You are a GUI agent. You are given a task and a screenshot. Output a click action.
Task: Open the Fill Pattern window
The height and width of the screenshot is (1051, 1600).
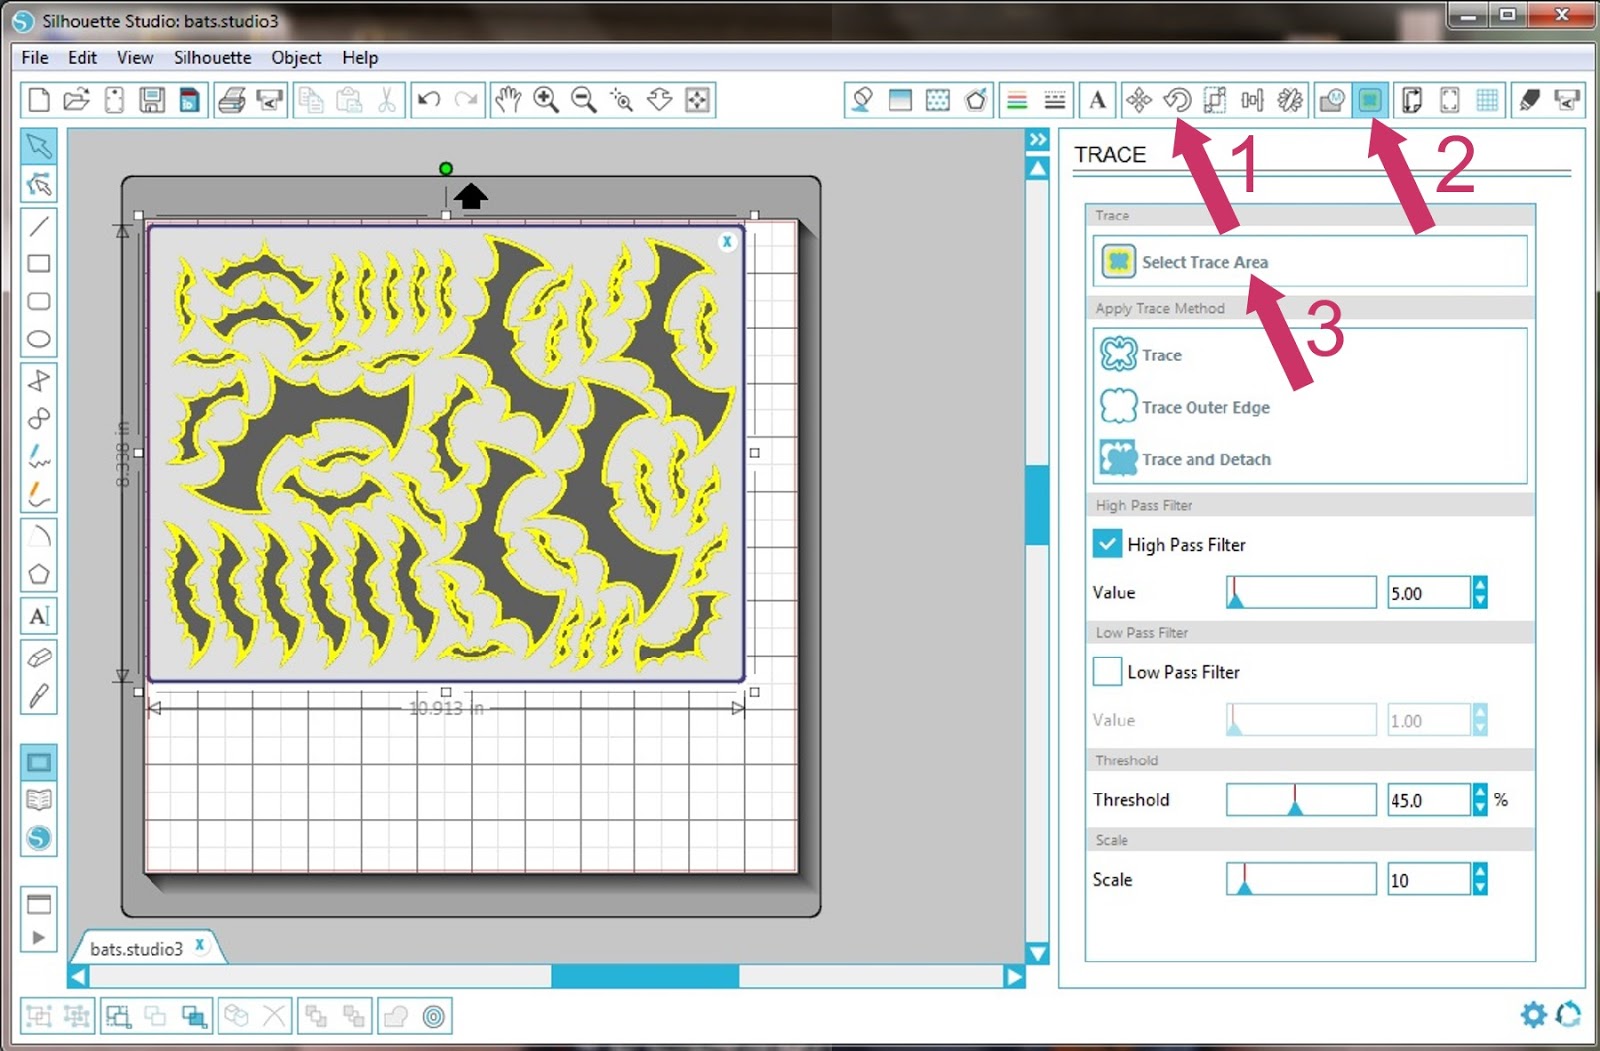938,100
